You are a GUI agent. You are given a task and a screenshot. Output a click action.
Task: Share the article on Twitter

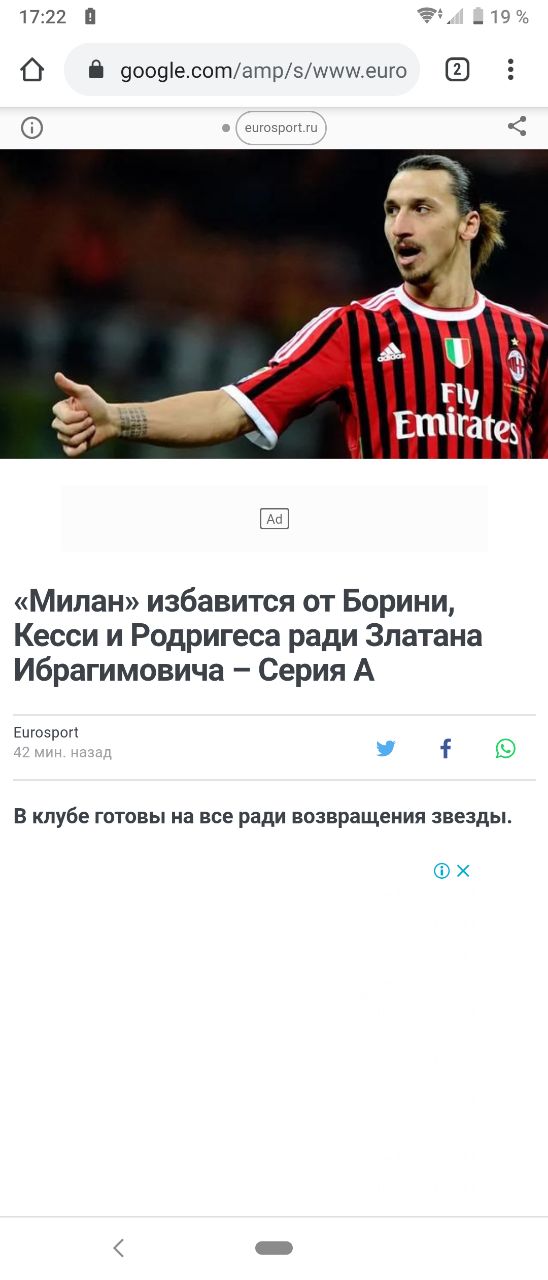386,748
